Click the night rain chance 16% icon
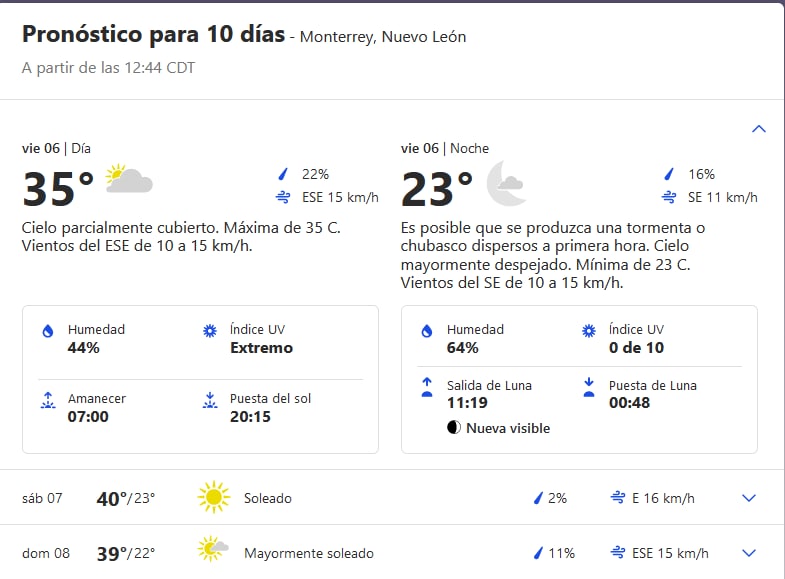 click(x=669, y=174)
